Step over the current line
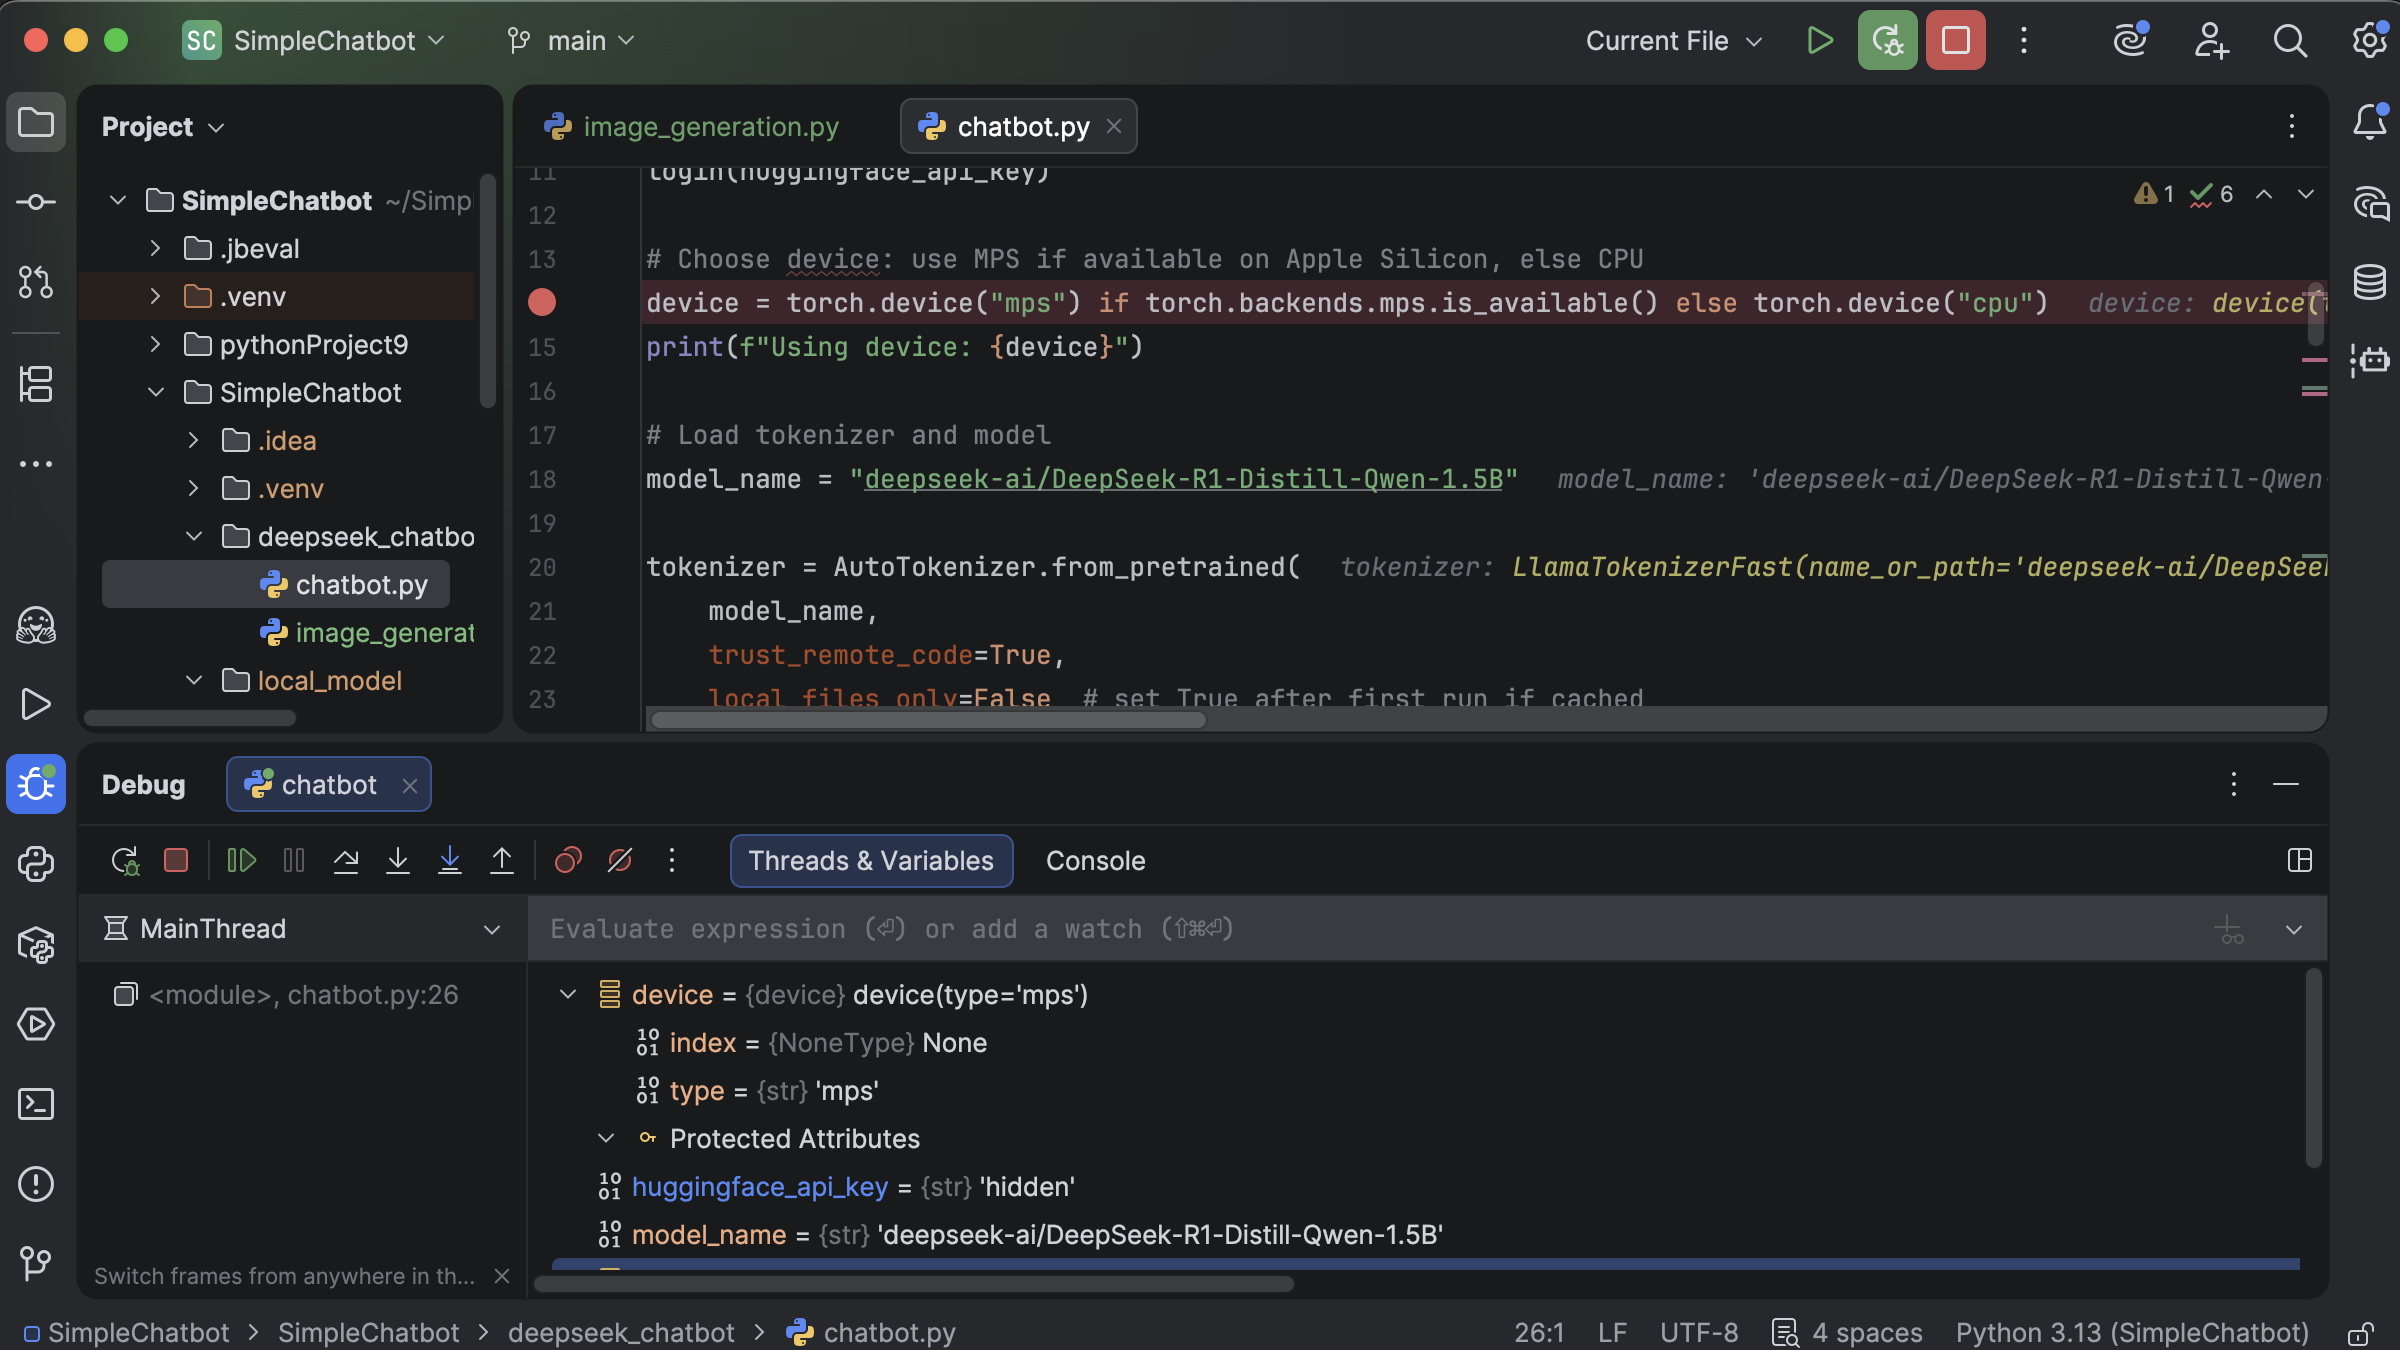 point(347,860)
